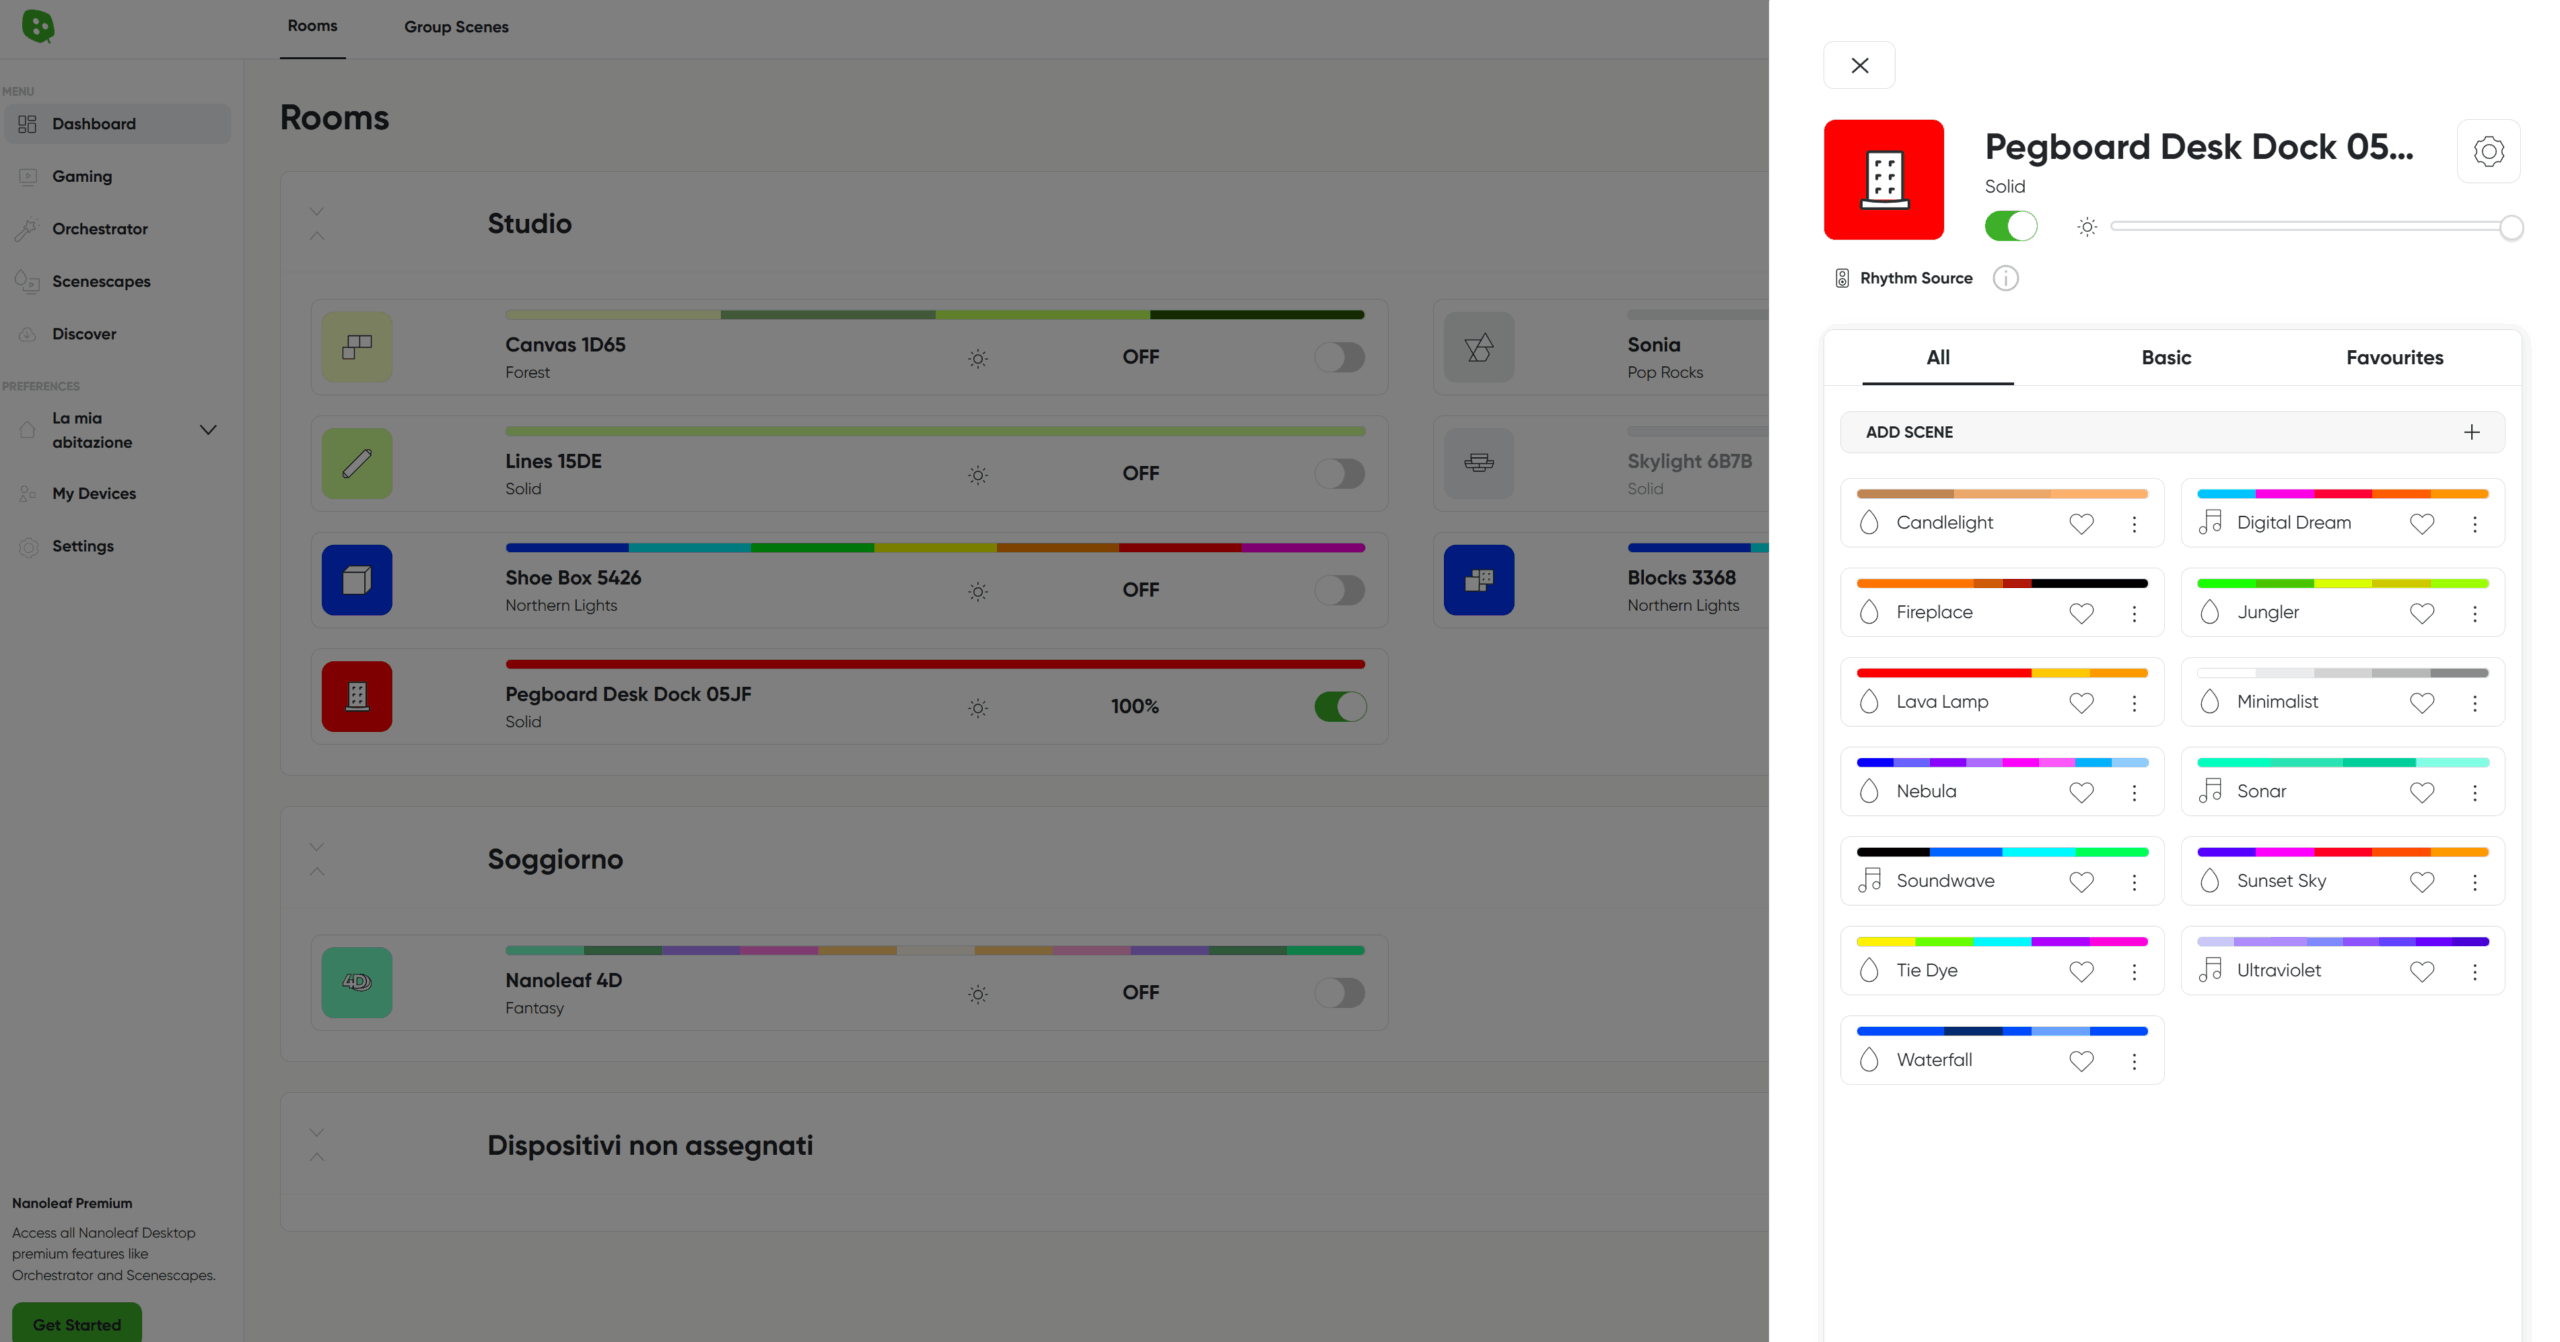The height and width of the screenshot is (1342, 2560).
Task: Toggle Lines 15DE power switch
Action: [1339, 473]
